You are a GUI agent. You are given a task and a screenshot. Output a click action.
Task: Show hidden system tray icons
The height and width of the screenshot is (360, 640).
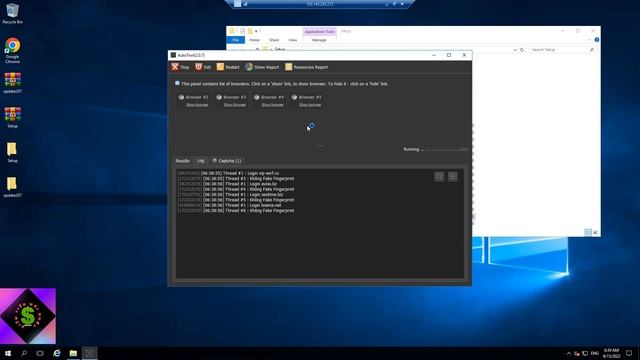click(569, 353)
